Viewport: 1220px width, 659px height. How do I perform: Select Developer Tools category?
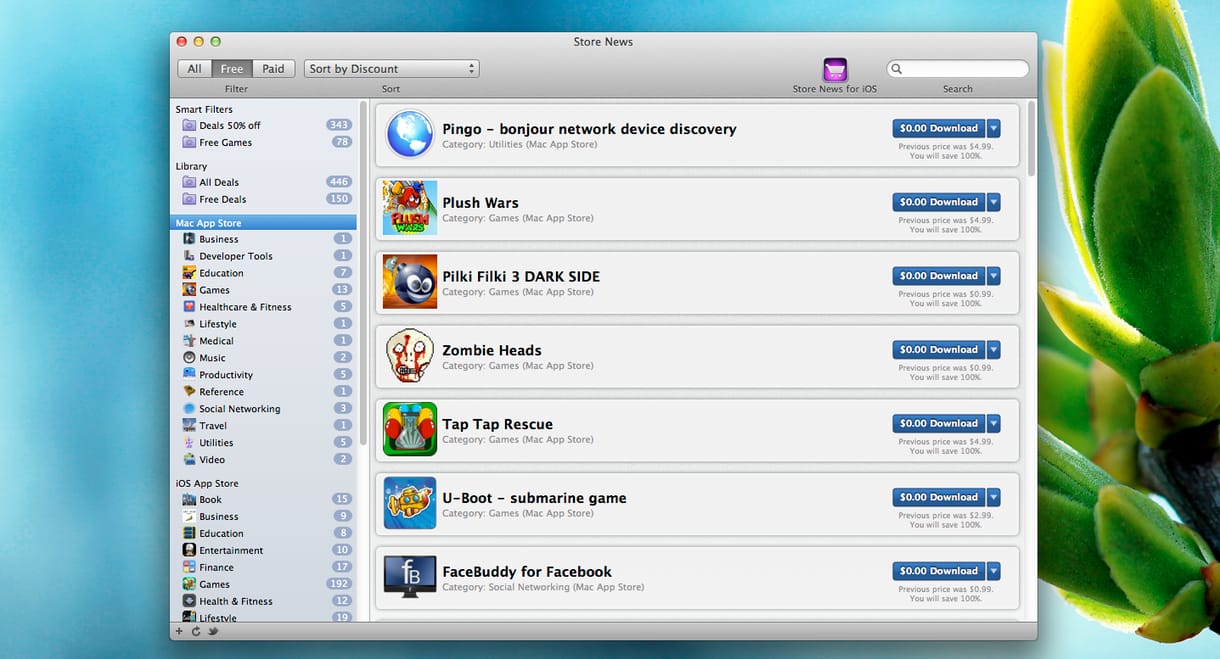262,256
